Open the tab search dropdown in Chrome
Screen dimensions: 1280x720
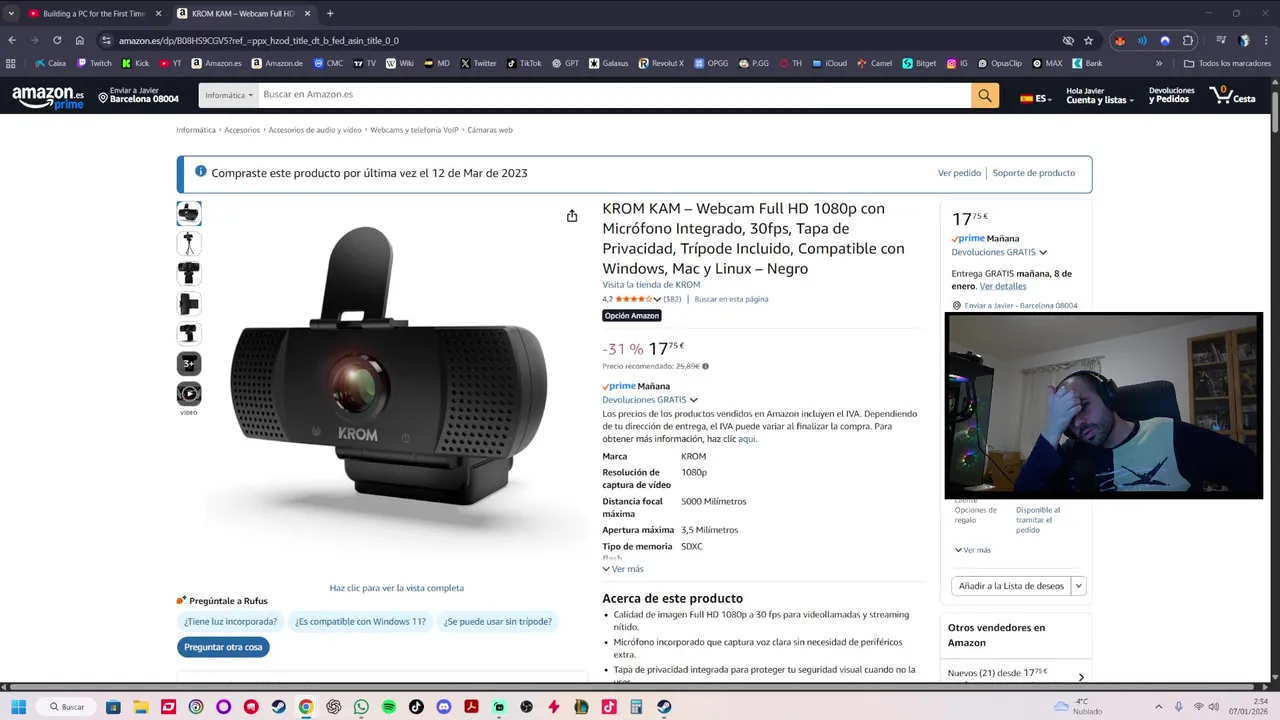pyautogui.click(x=11, y=13)
